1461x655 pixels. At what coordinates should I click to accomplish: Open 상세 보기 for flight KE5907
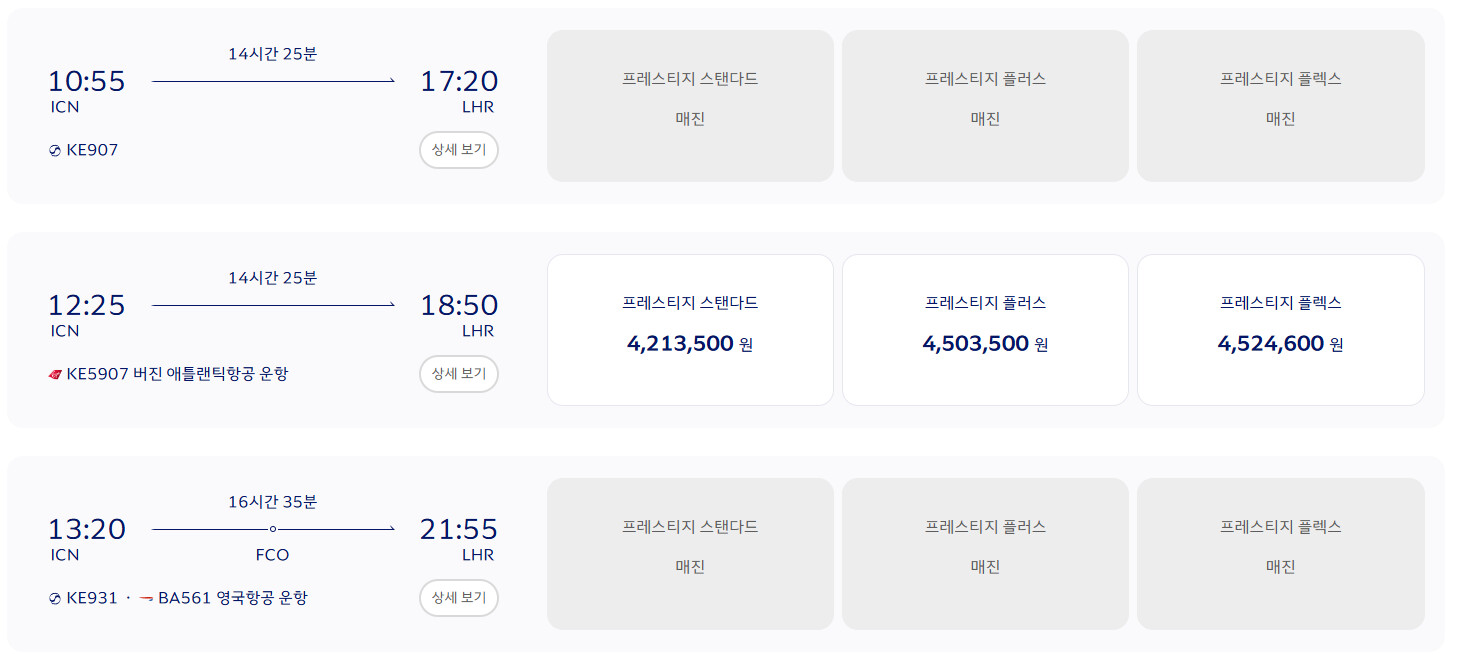point(459,374)
